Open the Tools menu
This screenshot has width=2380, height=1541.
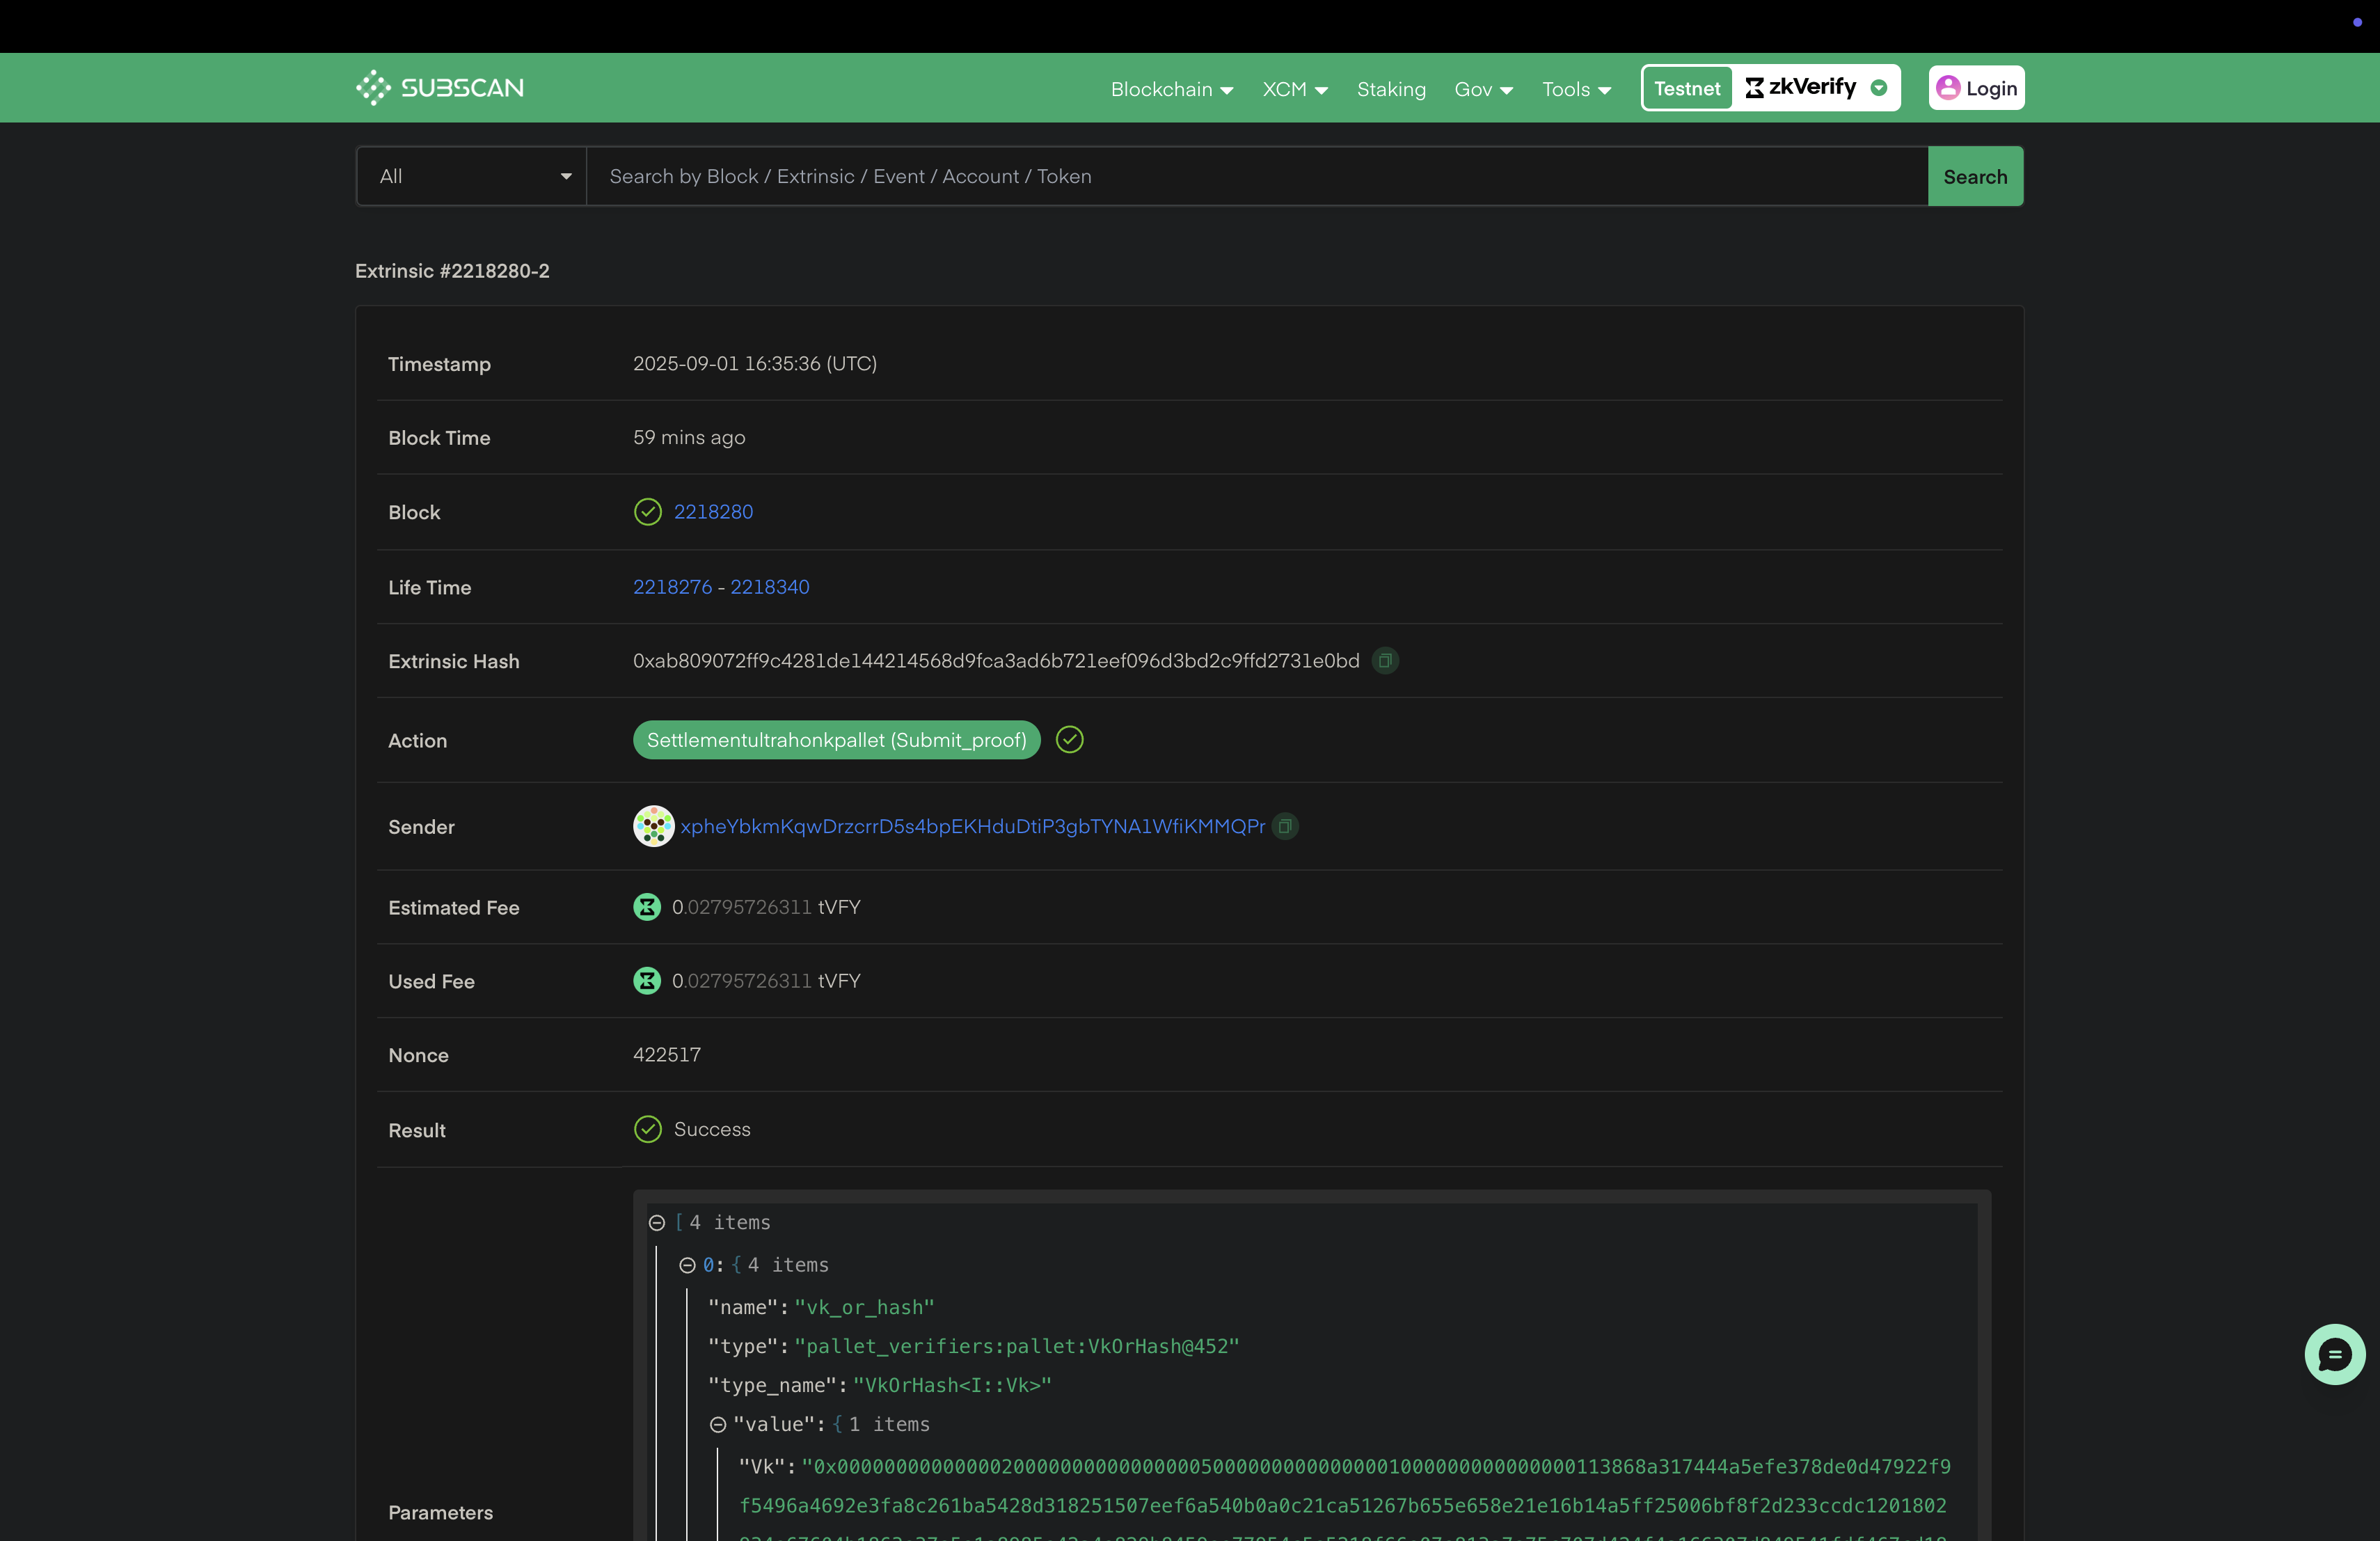pos(1576,89)
